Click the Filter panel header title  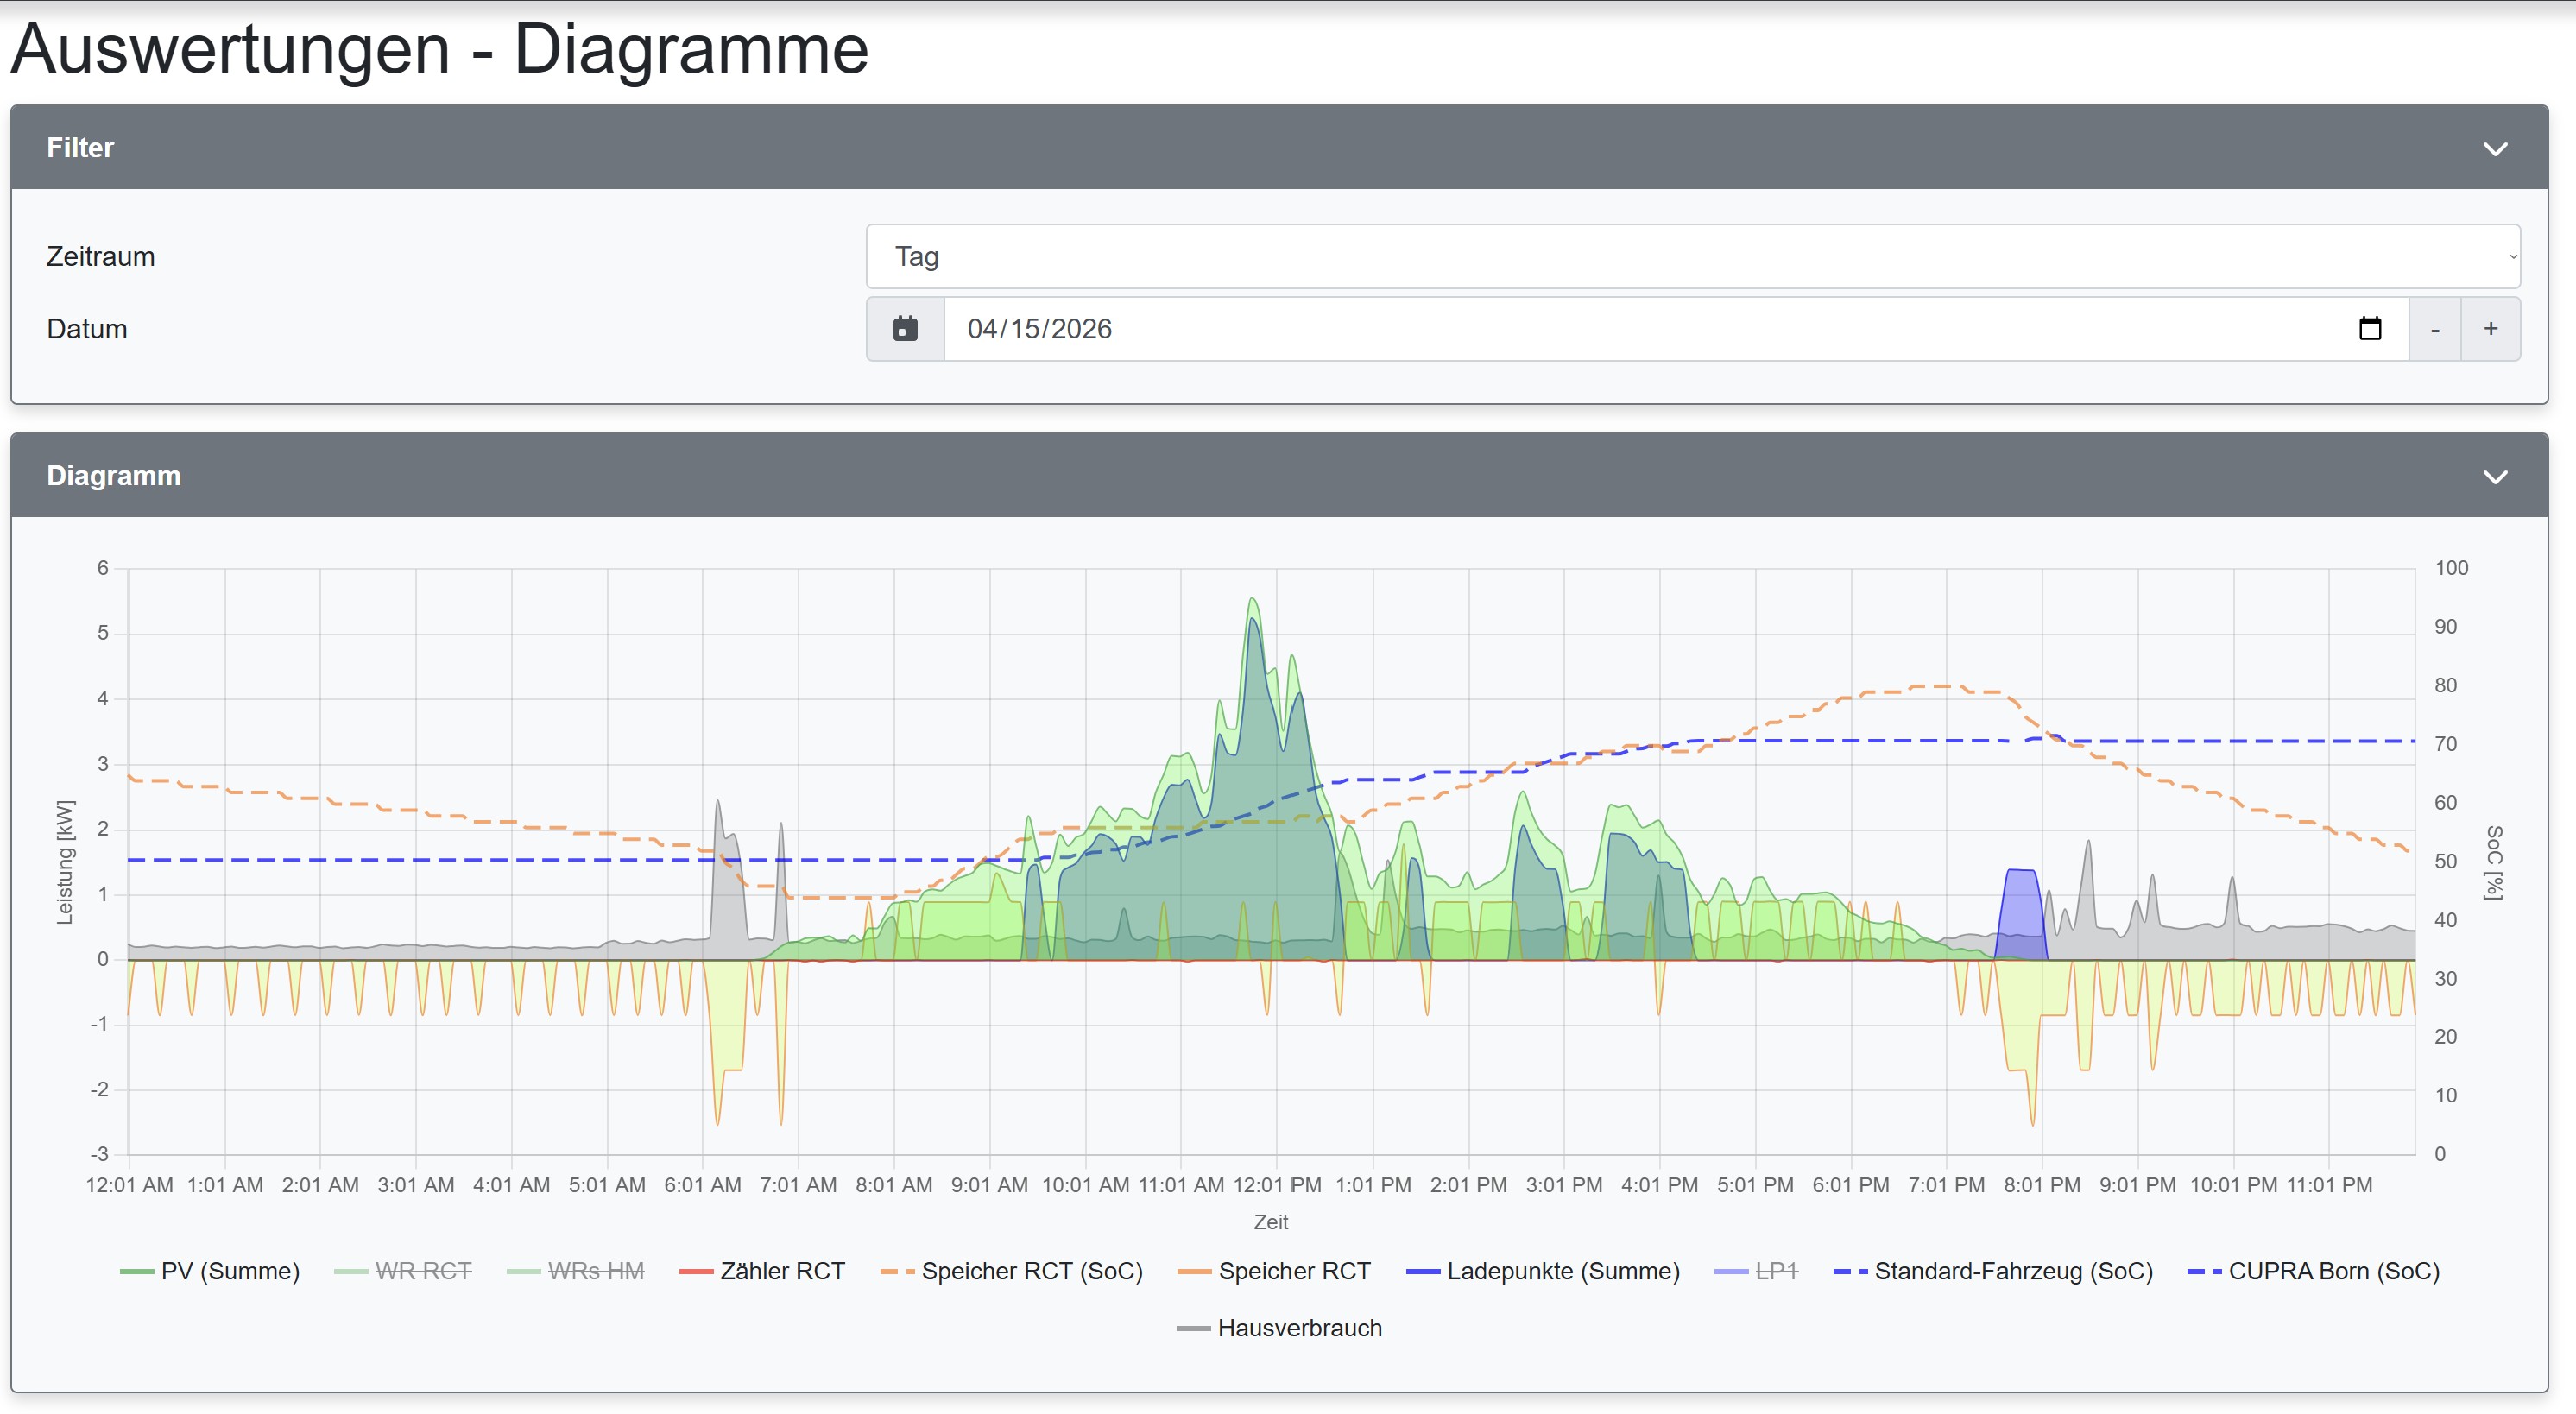click(80, 148)
